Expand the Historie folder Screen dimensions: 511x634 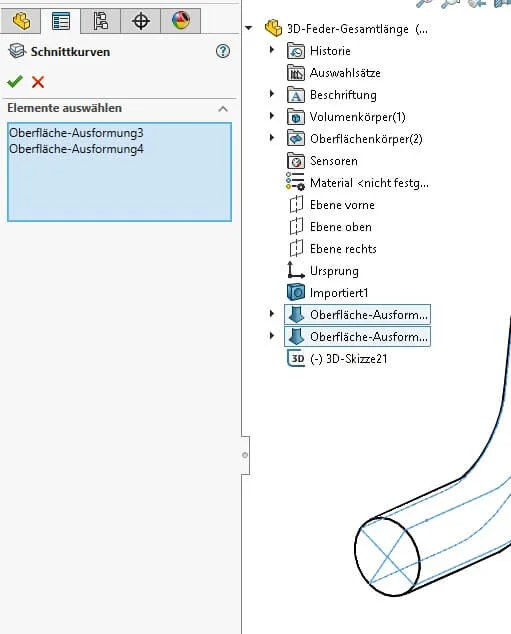pos(272,50)
